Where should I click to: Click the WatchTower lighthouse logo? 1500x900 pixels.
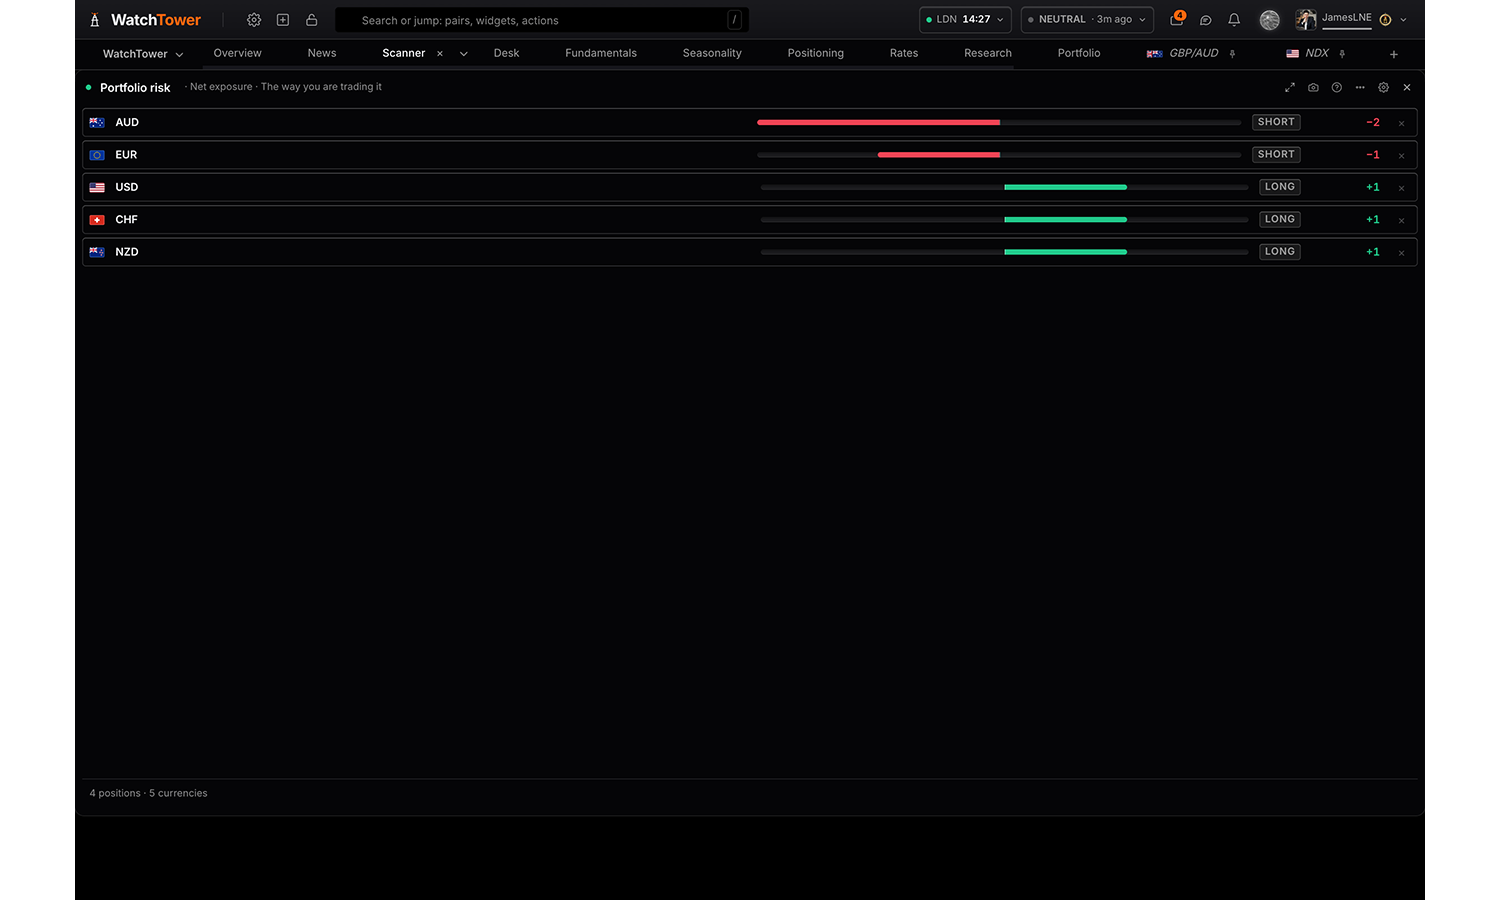click(x=95, y=20)
